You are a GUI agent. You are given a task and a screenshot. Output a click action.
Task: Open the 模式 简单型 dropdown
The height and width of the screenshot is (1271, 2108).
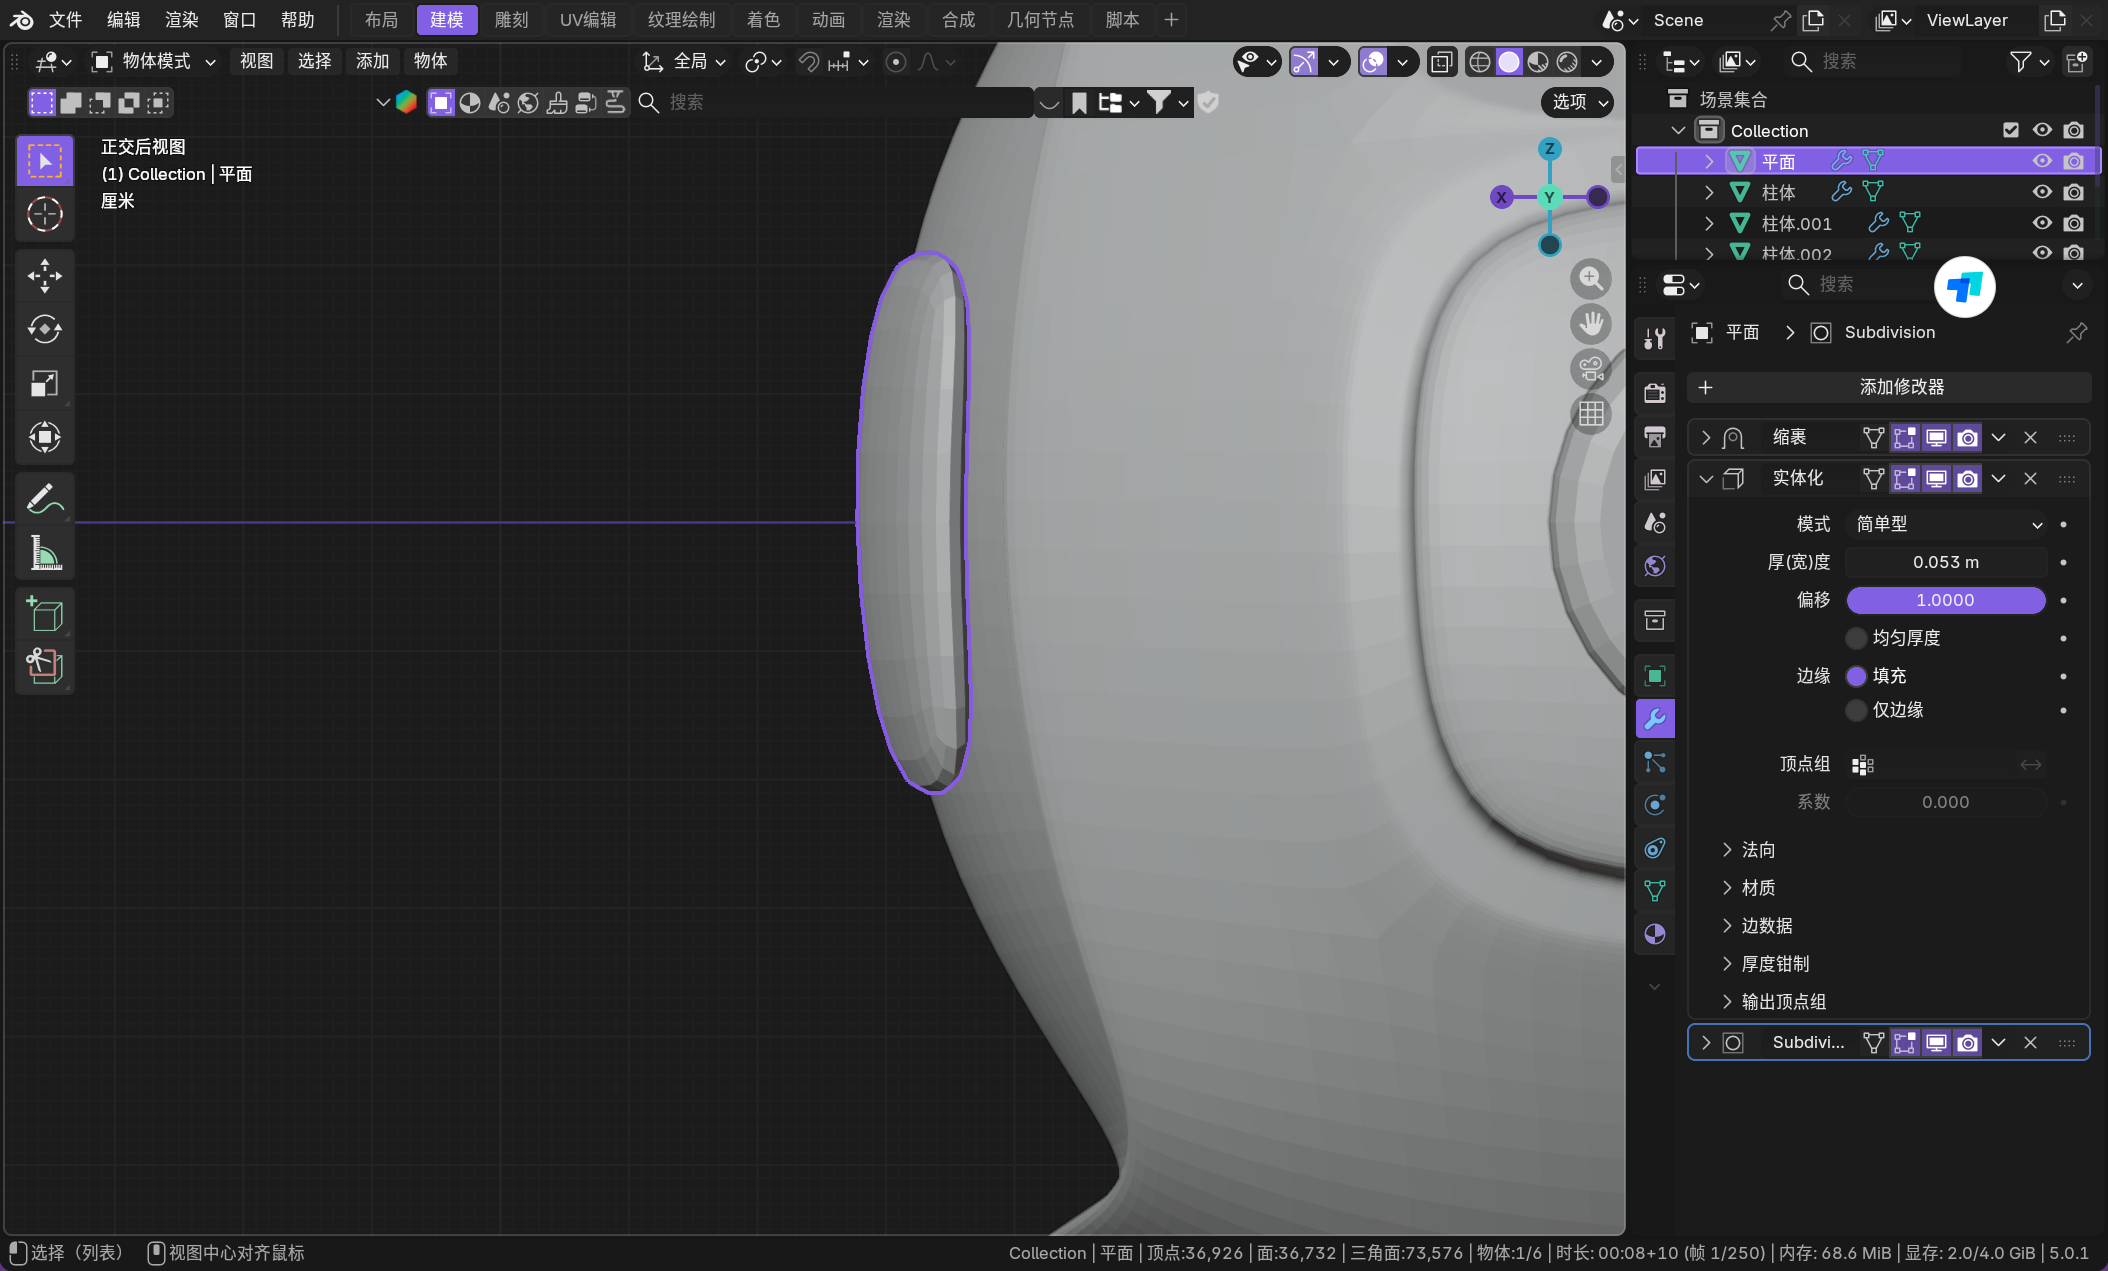[x=1945, y=524]
